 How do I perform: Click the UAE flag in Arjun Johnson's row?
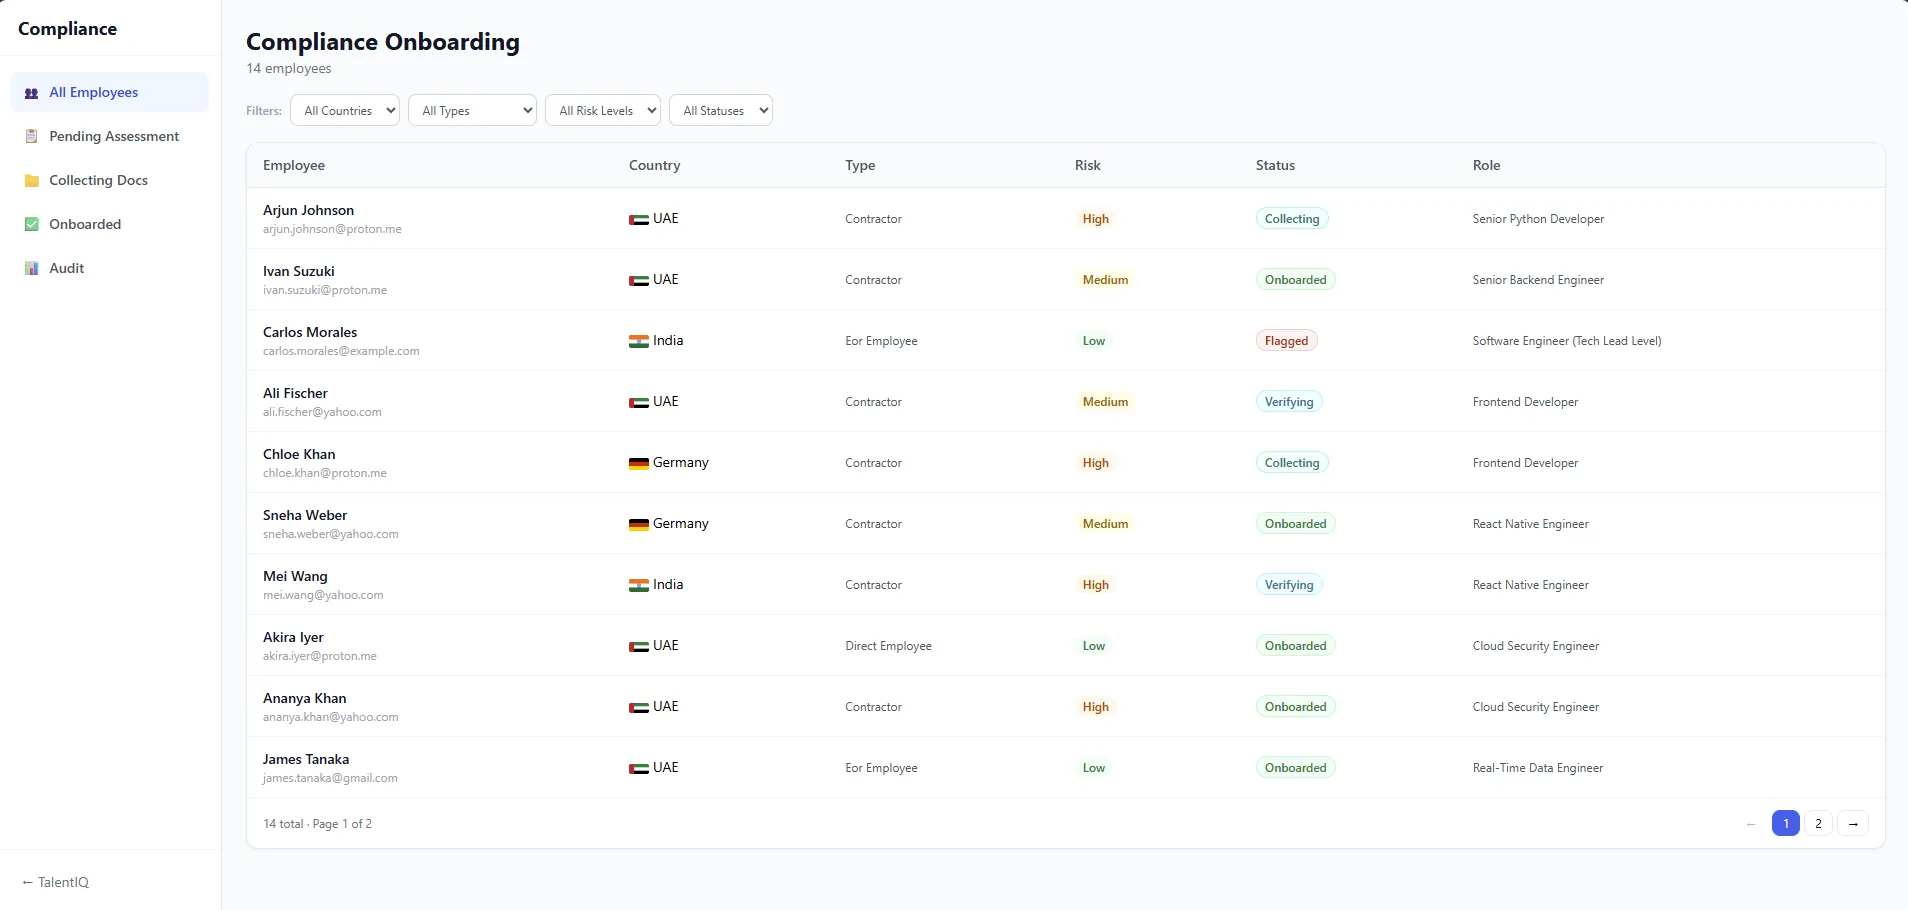coord(638,219)
